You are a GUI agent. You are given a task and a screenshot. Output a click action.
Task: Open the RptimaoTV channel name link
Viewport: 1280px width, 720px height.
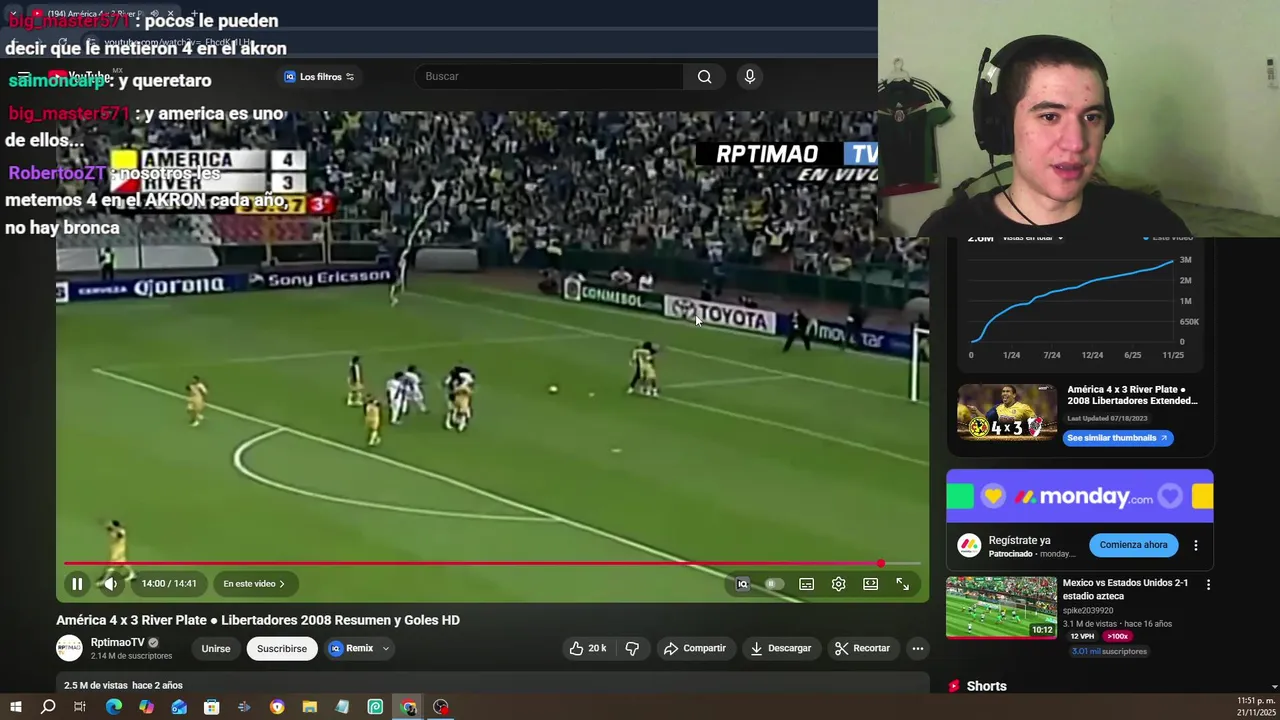tap(117, 642)
